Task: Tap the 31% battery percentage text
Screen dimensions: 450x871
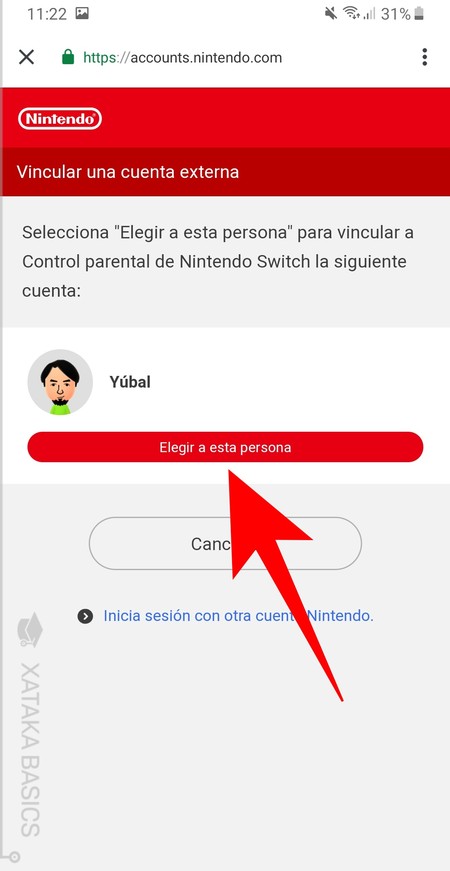Action: click(x=396, y=13)
